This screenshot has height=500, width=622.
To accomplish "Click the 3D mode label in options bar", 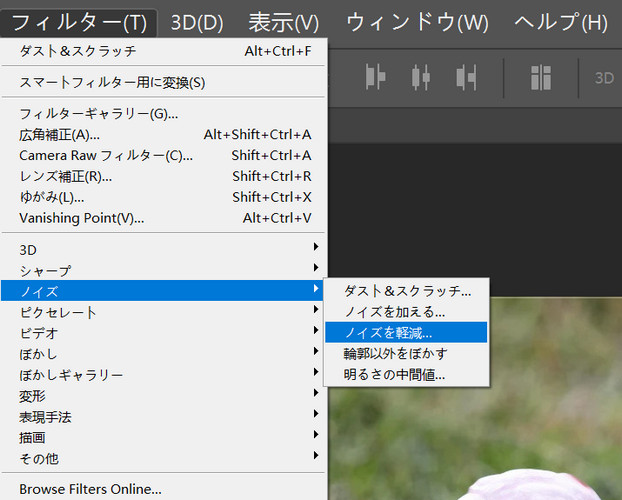I will tap(604, 78).
